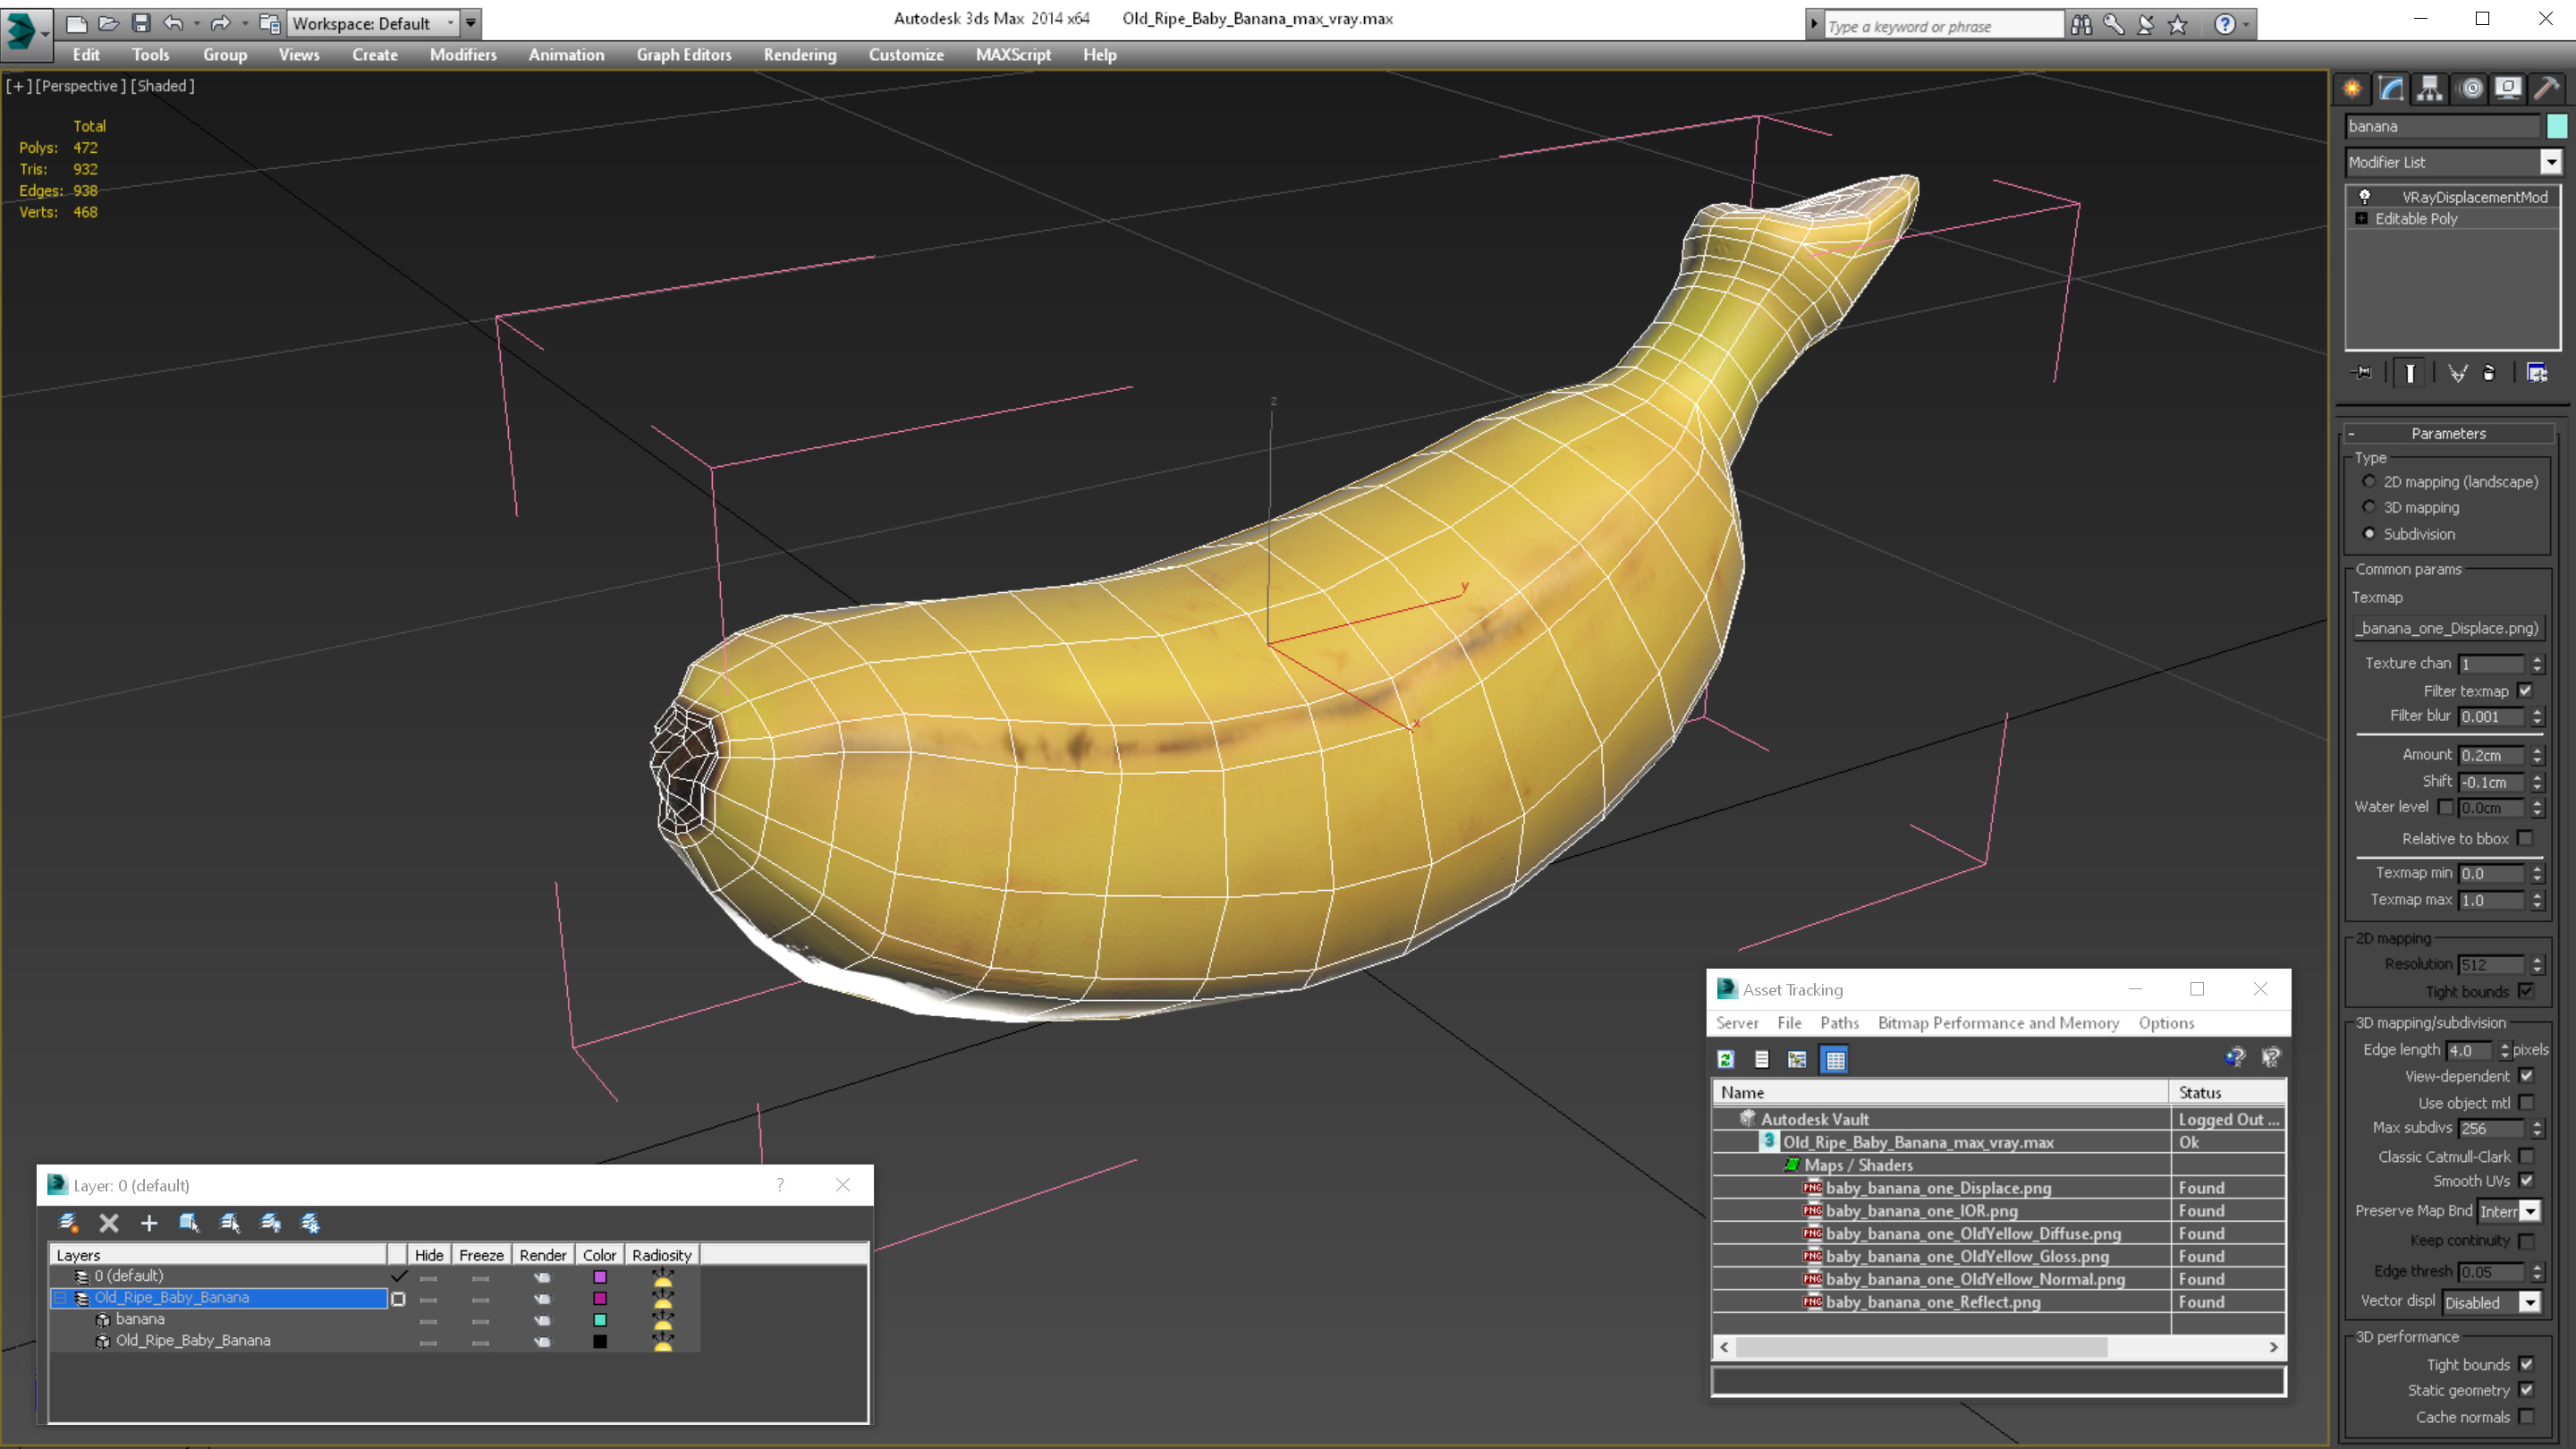Click Configure Modifier Sets icon

2537,373
